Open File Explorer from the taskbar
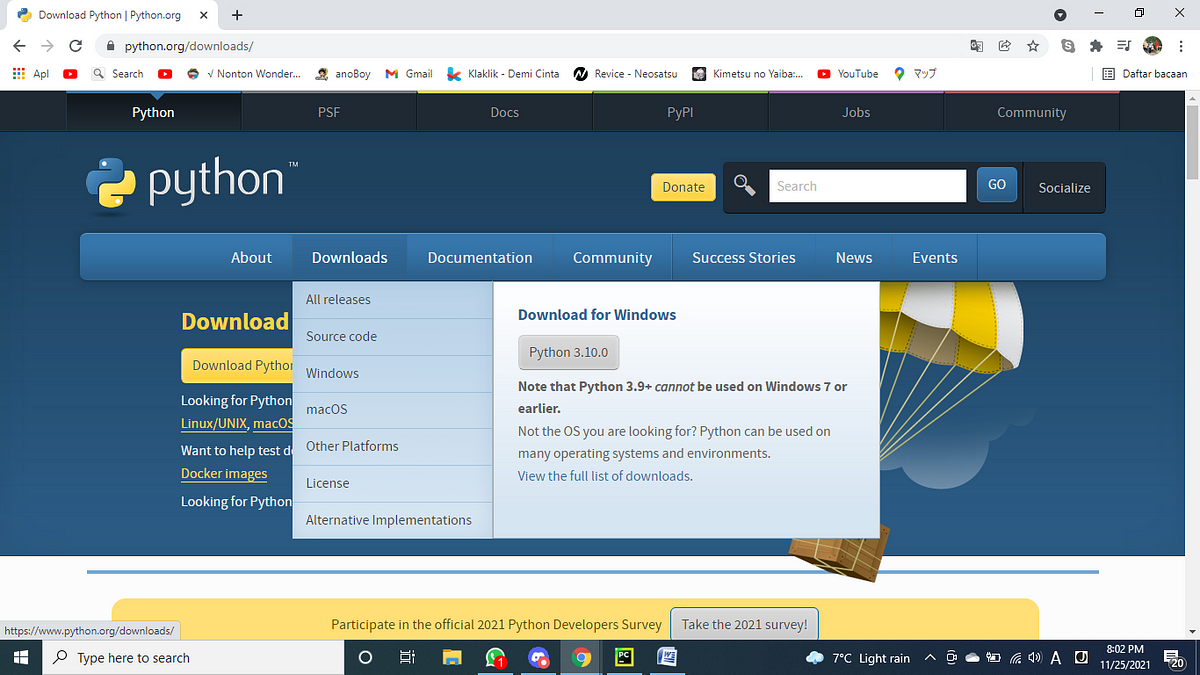Viewport: 1200px width, 675px height. point(453,658)
